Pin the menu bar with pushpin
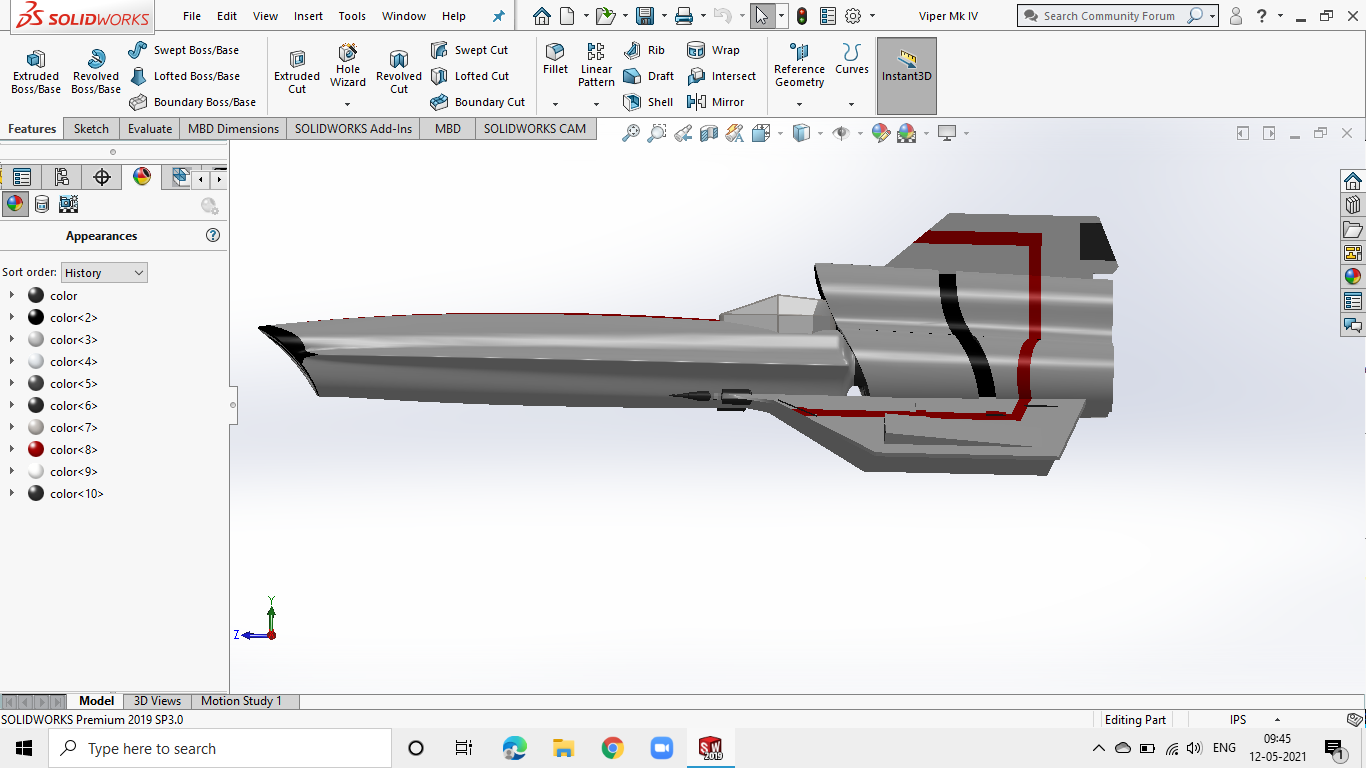Screen dimensions: 1366x768 [x=499, y=16]
